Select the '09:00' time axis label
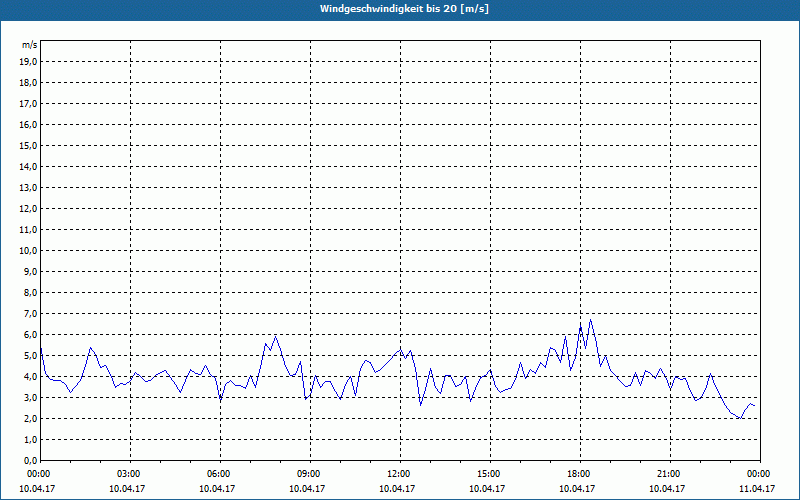 coord(310,474)
